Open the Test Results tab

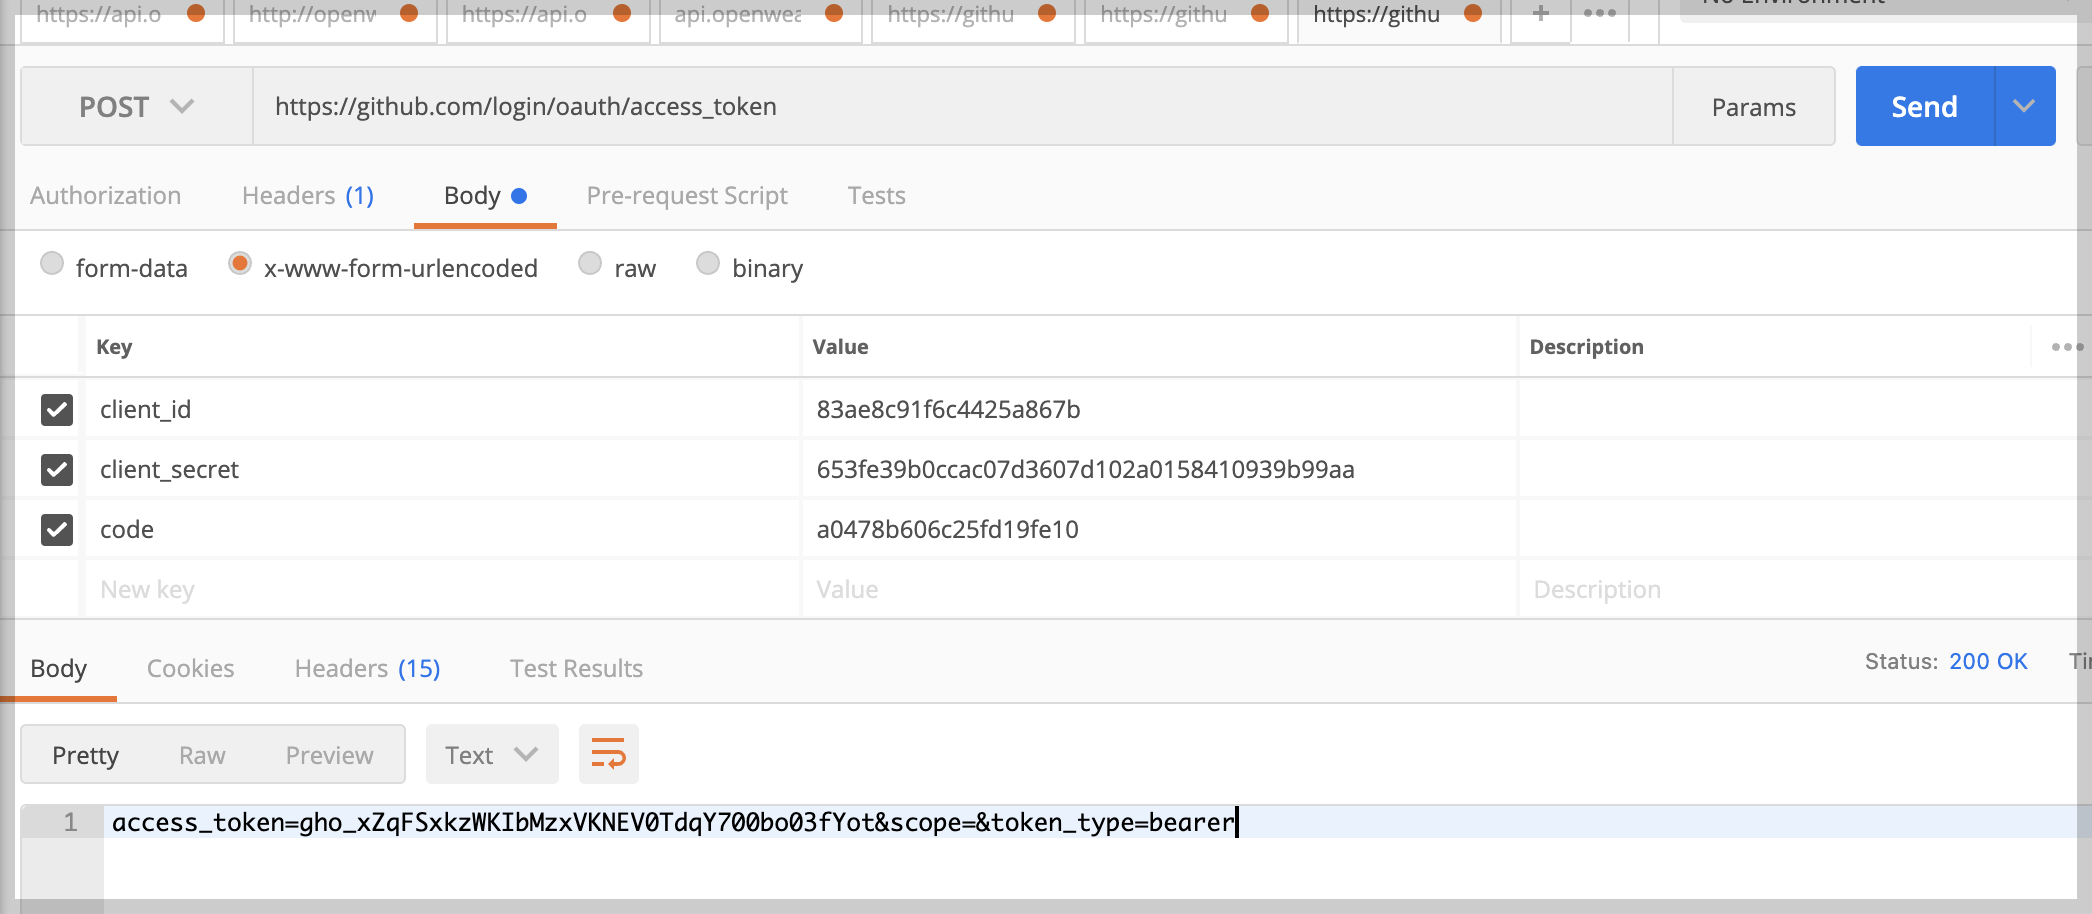576,668
